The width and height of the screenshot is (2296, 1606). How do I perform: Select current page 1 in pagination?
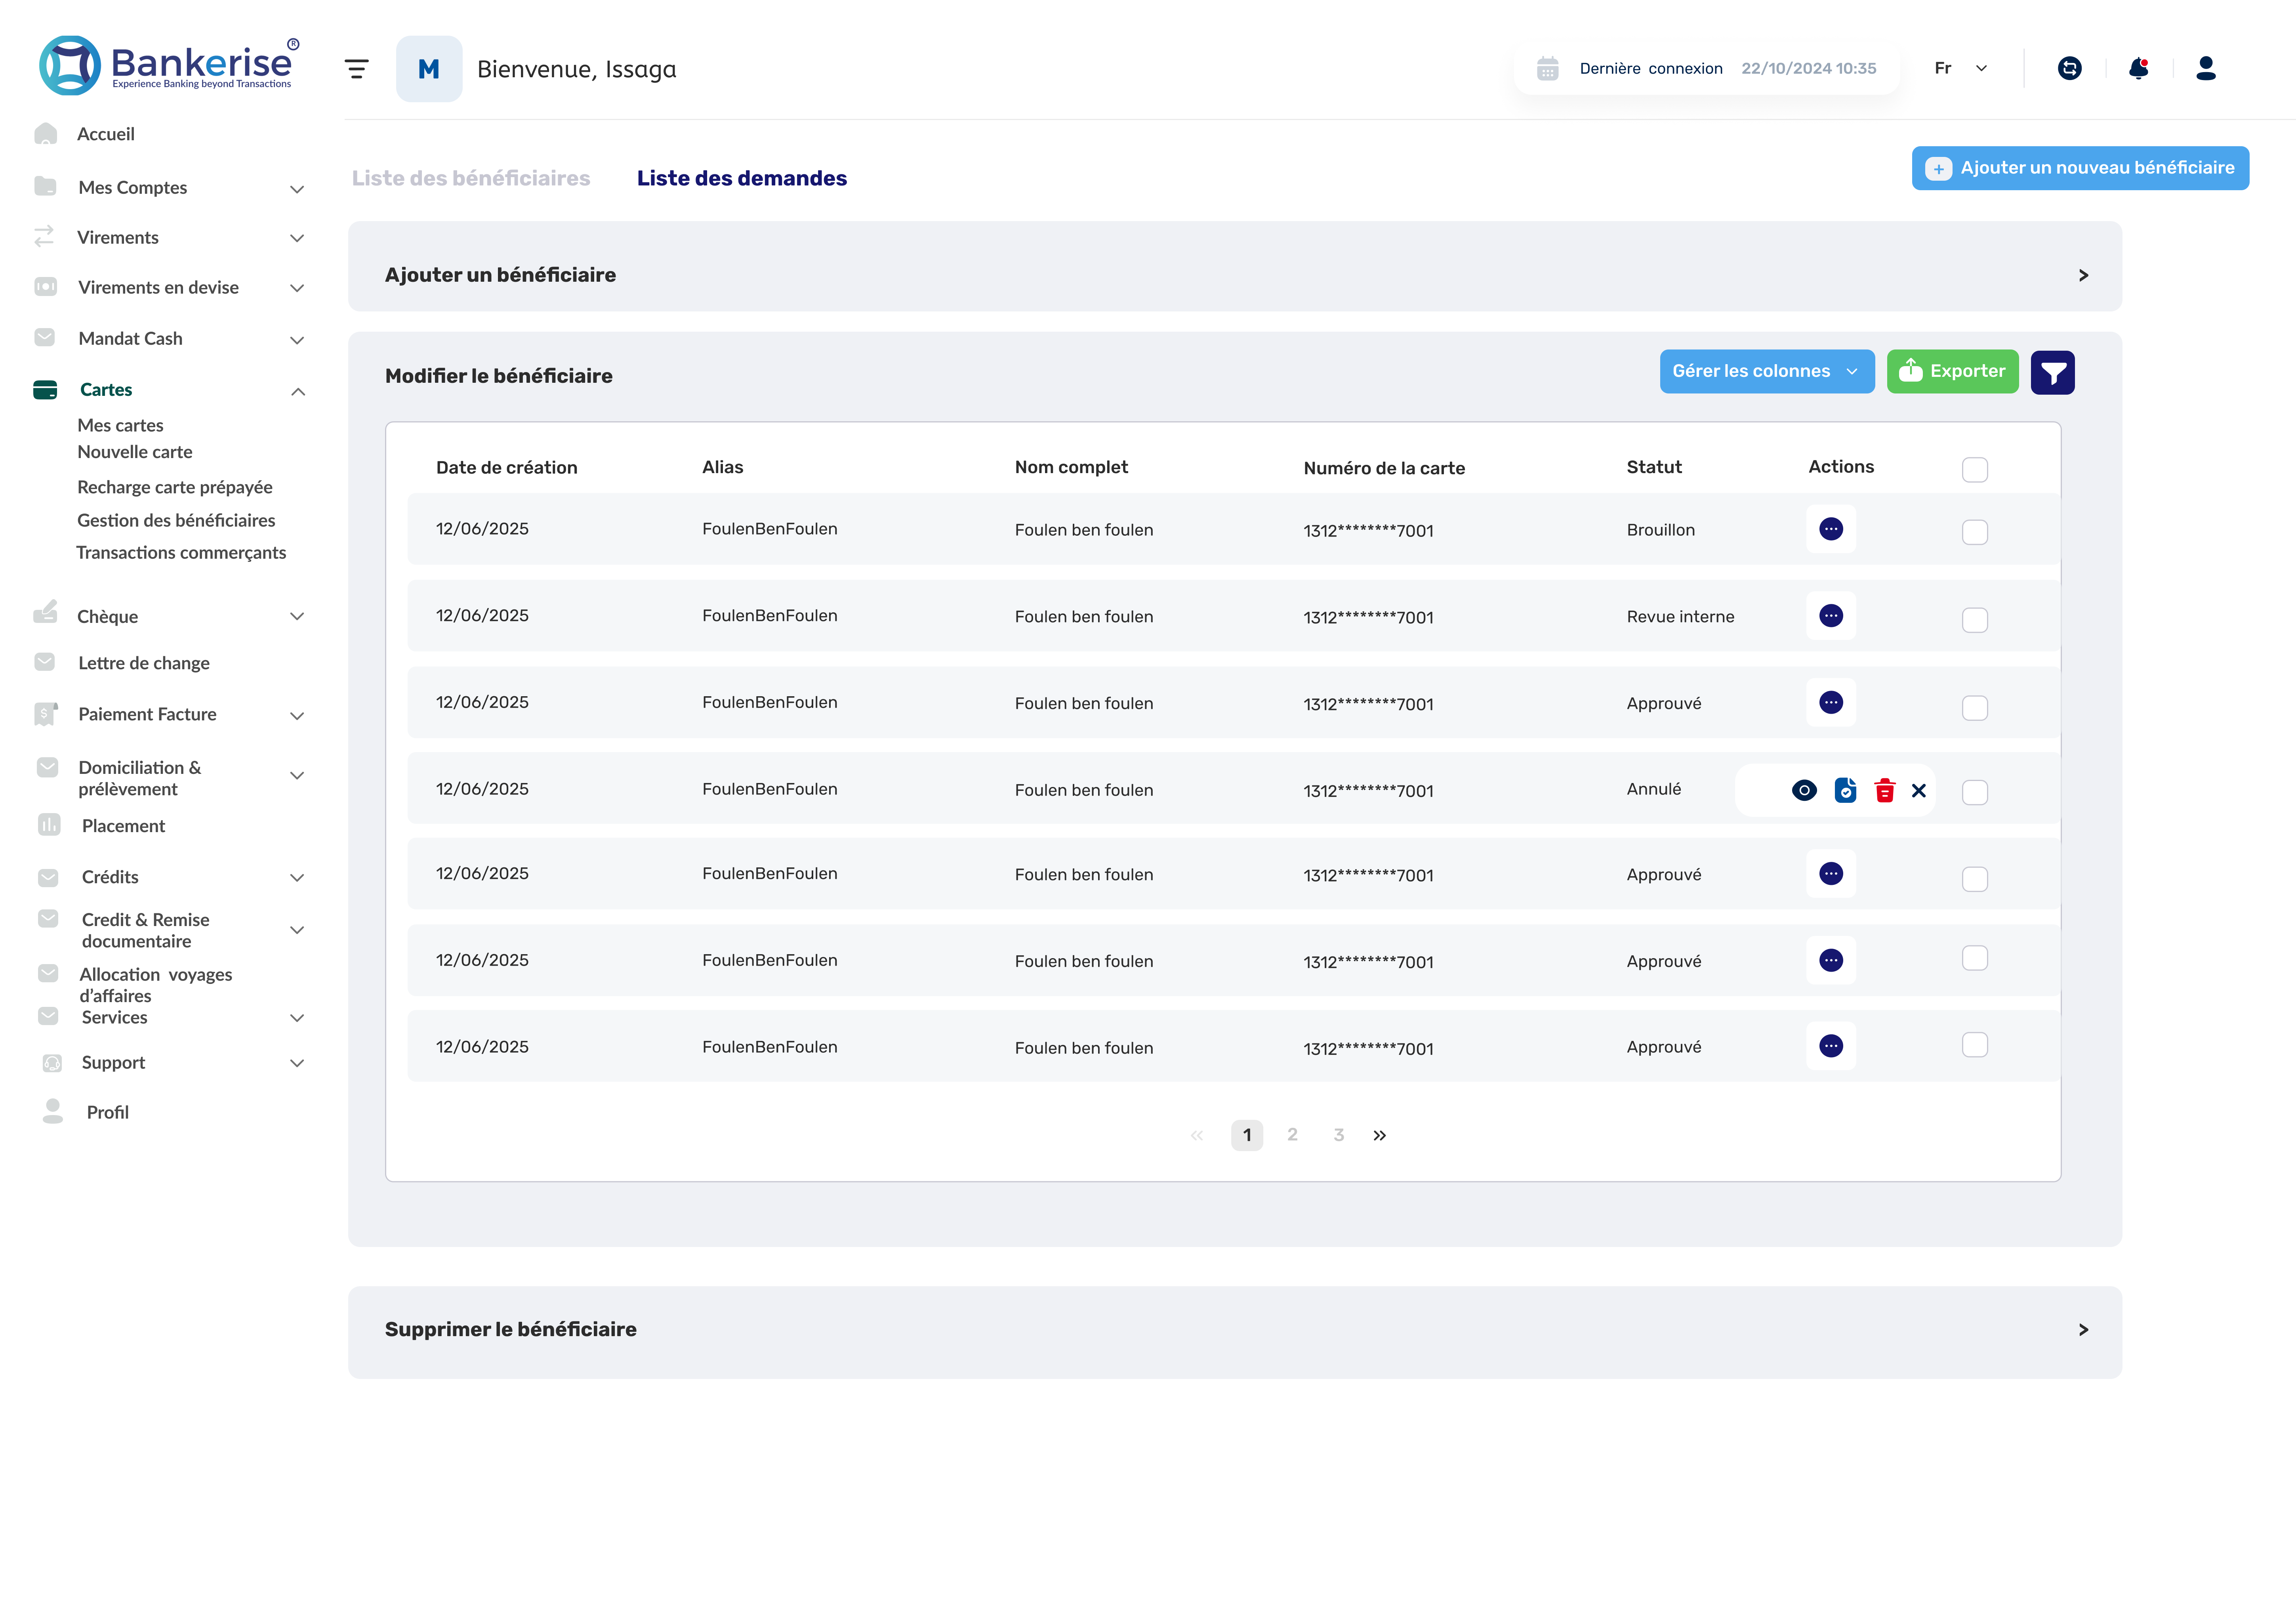pos(1247,1135)
